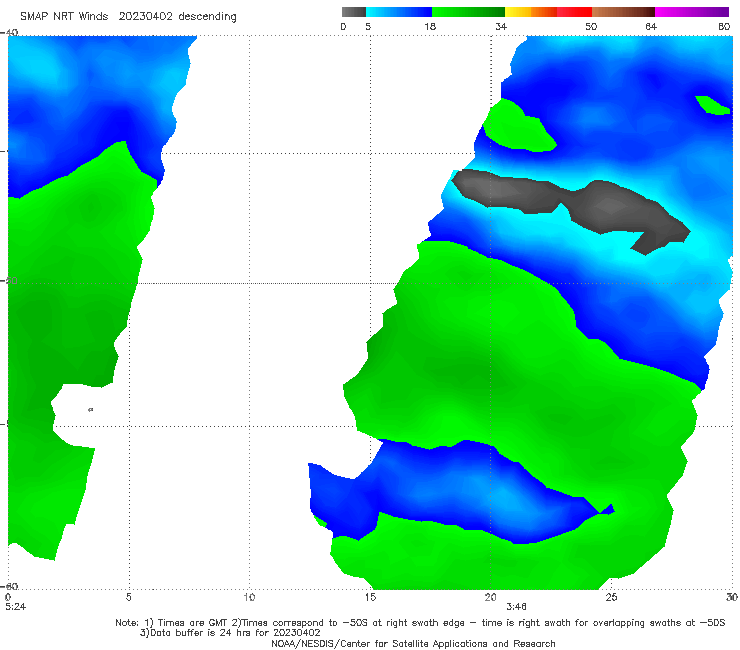Click the latitude label '-50' on left axis
This screenshot has height=650, width=740.
pos(10,281)
